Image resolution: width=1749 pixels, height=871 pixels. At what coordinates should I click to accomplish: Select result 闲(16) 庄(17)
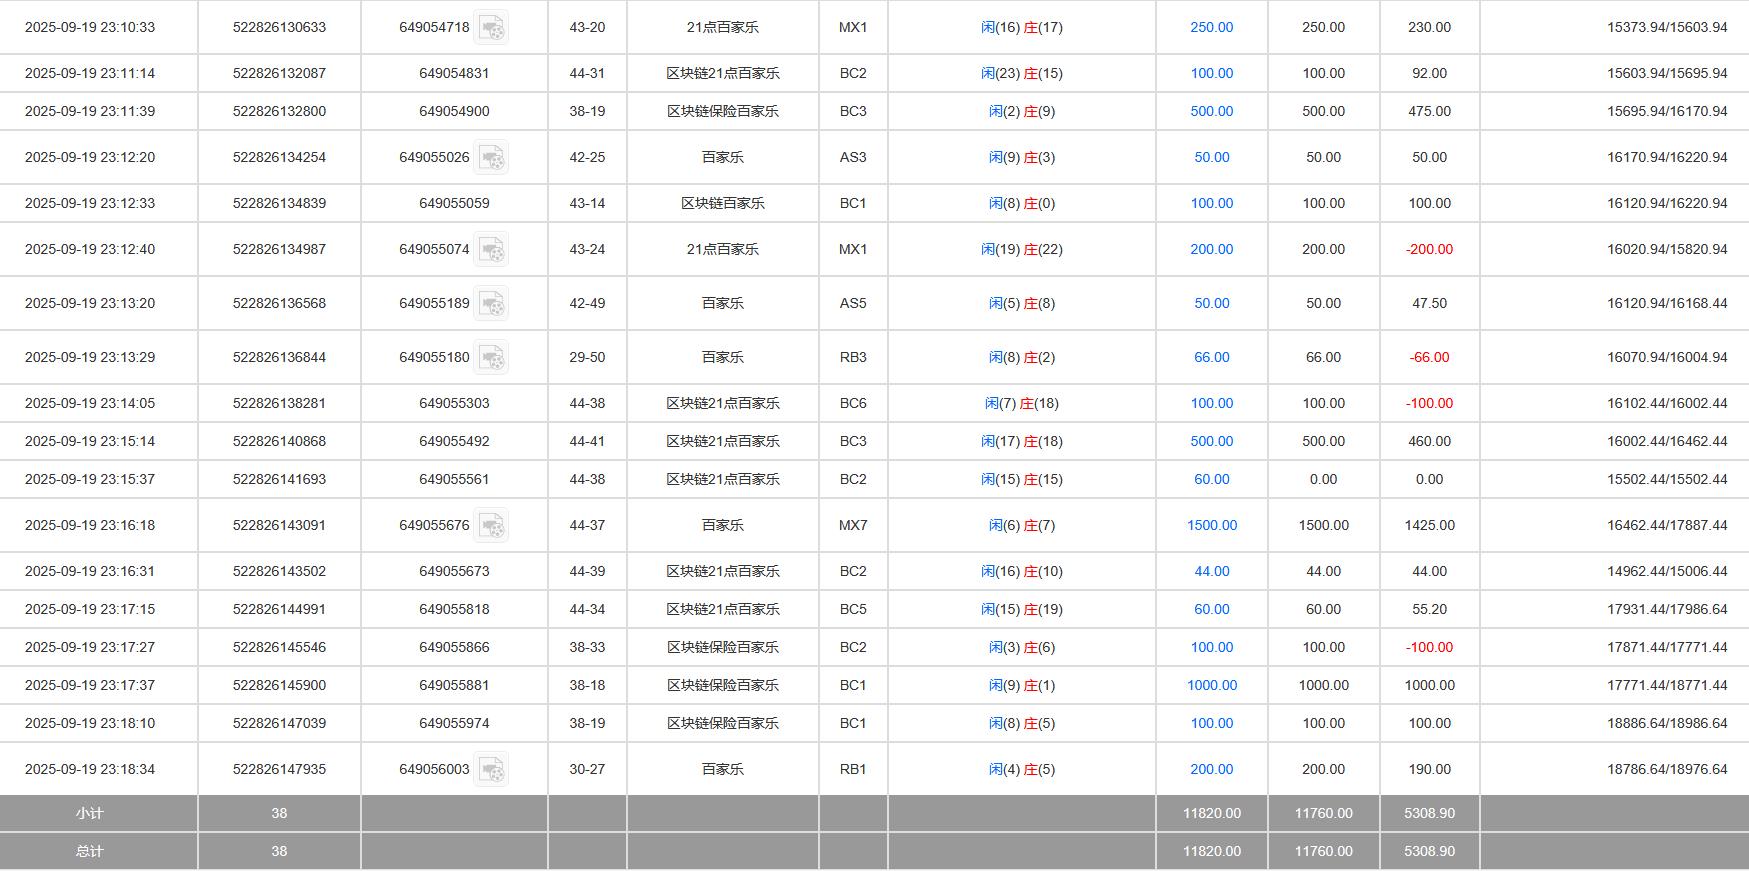click(x=1022, y=27)
